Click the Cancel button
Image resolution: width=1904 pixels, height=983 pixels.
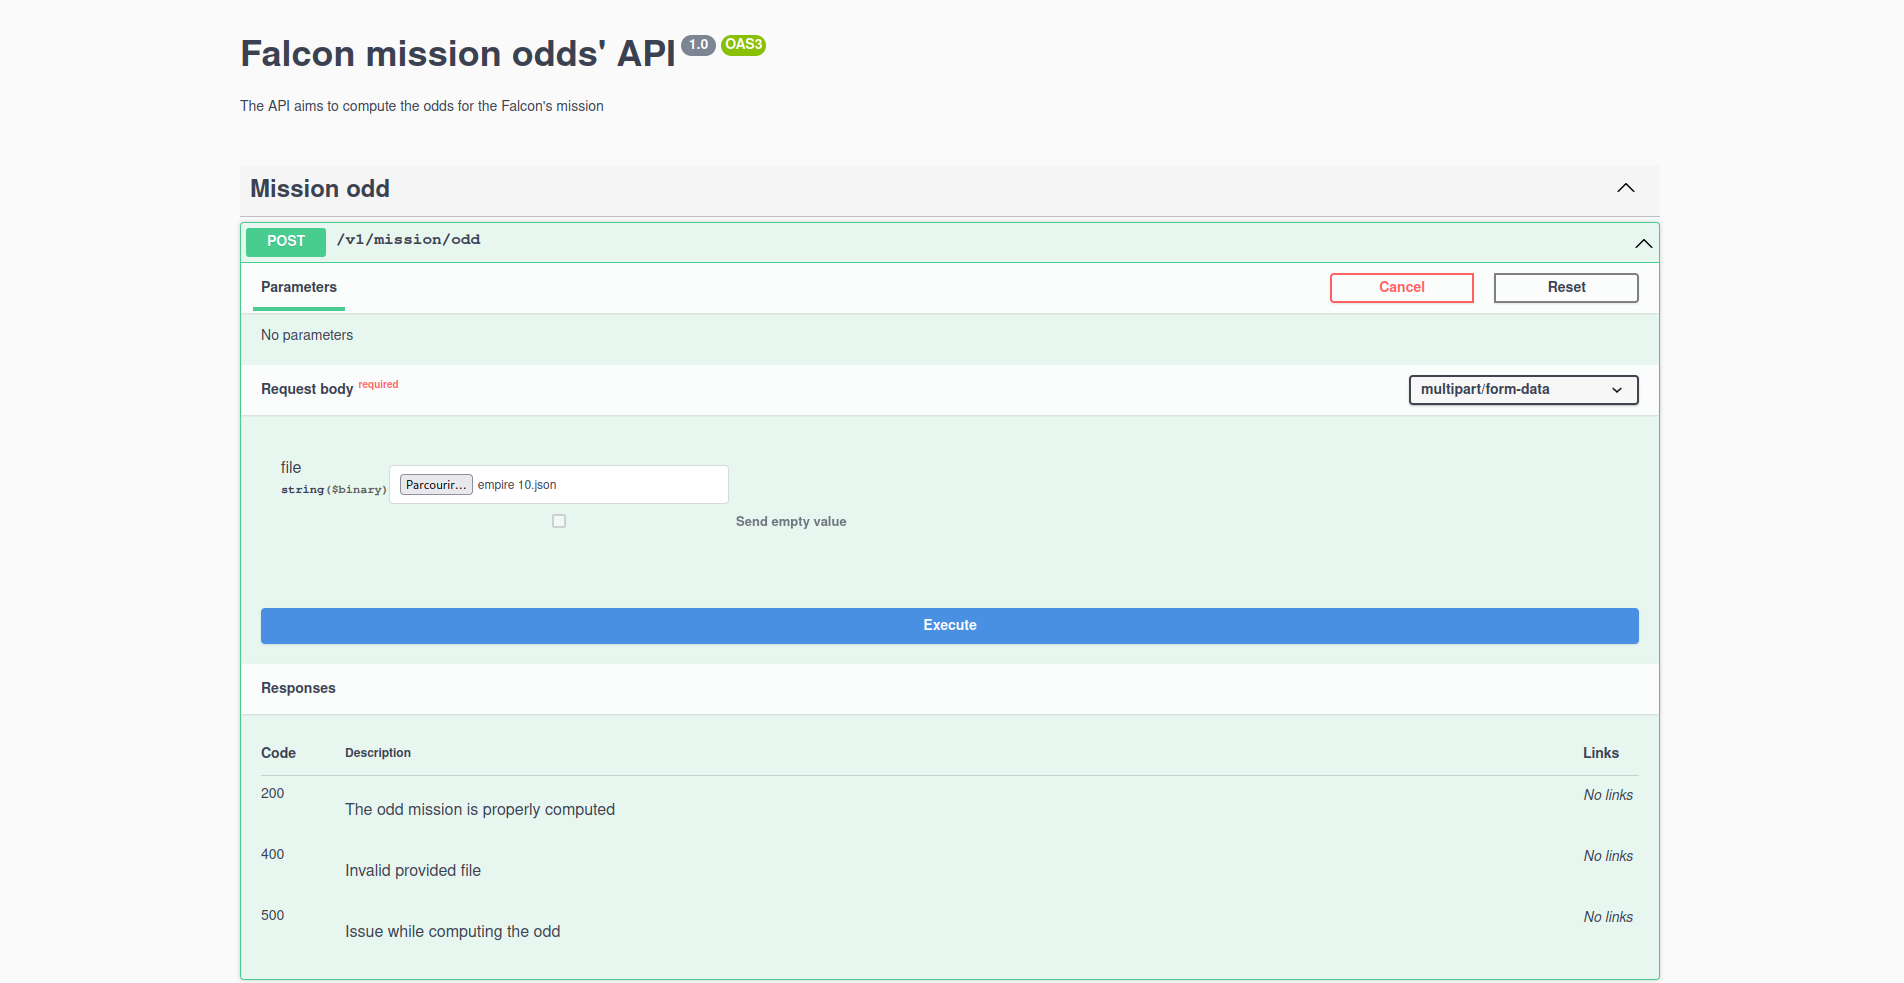click(x=1401, y=287)
